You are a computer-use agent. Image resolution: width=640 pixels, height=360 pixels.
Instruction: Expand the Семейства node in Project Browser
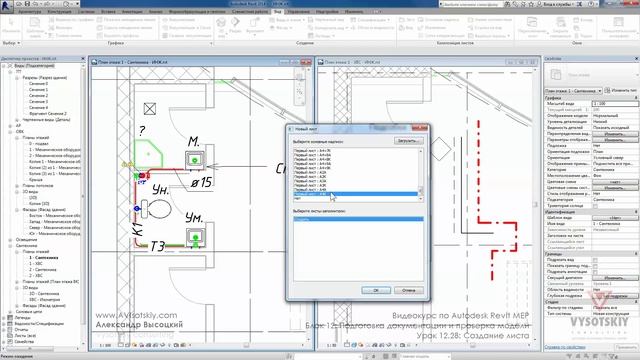pyautogui.click(x=4, y=342)
